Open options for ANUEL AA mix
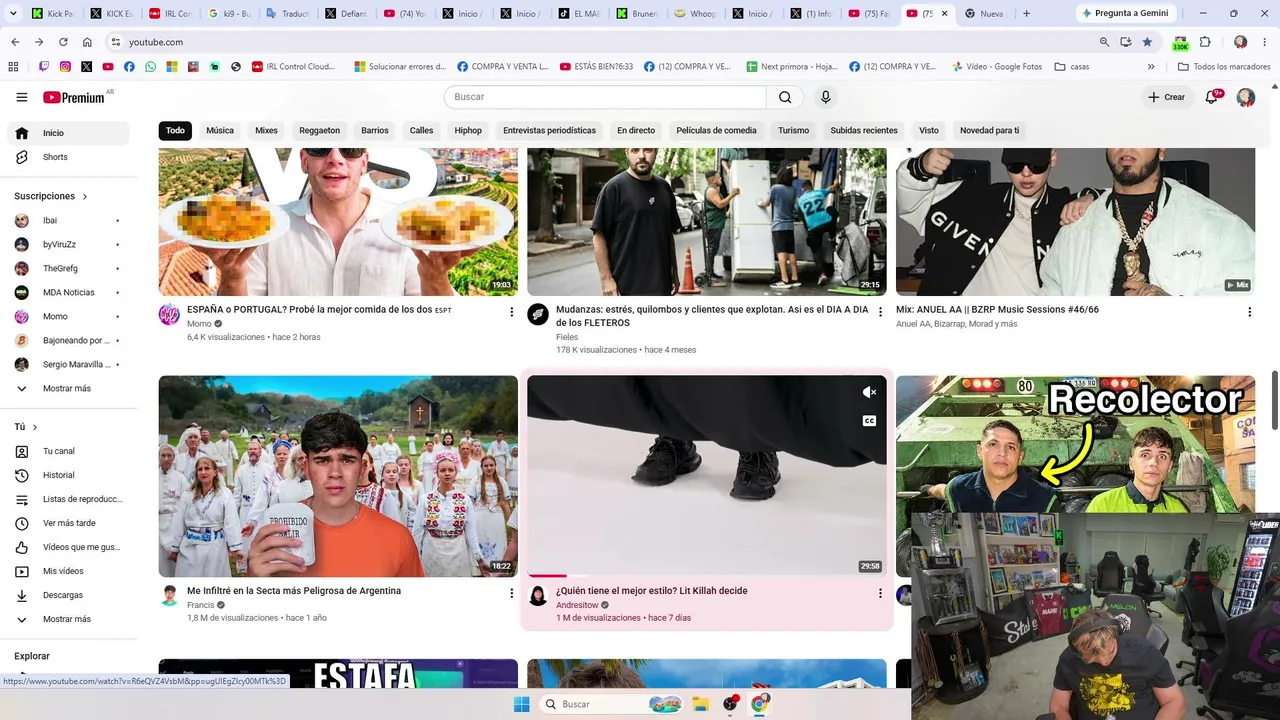This screenshot has width=1280, height=720. click(1249, 312)
